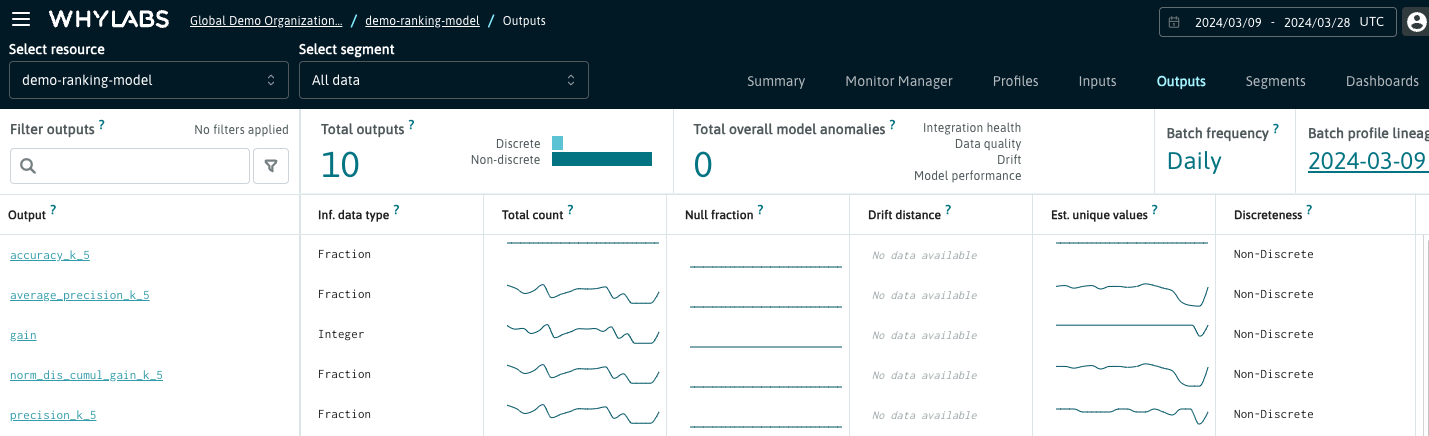Open help icon for Drift distance column

point(948,211)
